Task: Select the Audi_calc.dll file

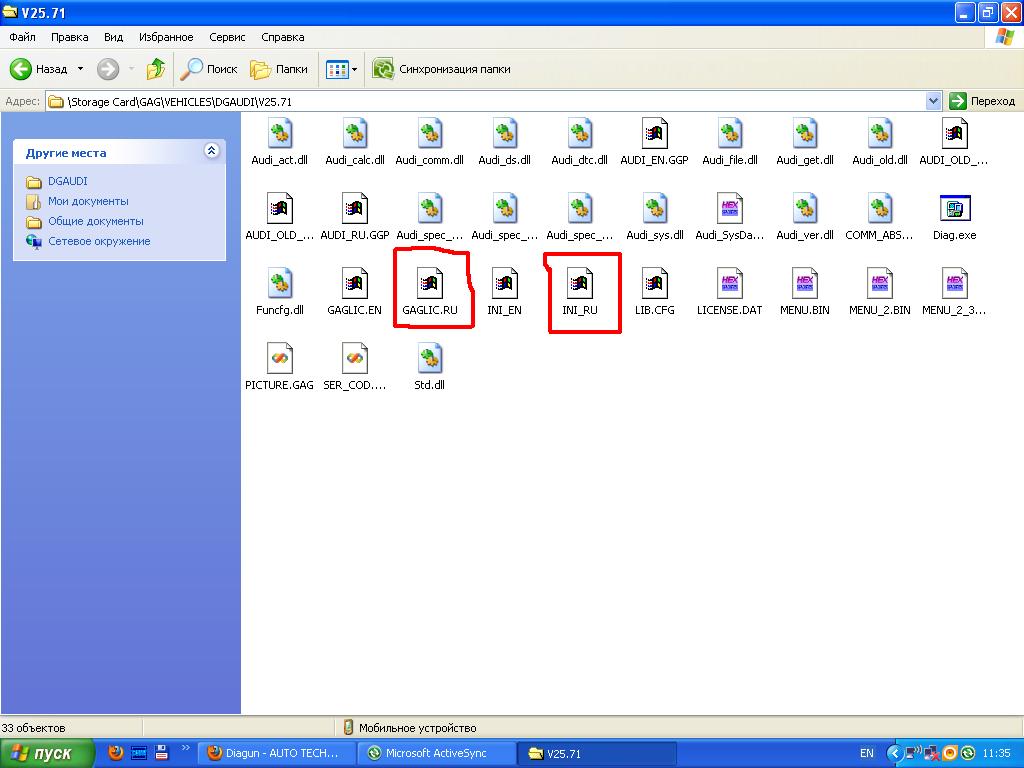Action: pos(355,142)
